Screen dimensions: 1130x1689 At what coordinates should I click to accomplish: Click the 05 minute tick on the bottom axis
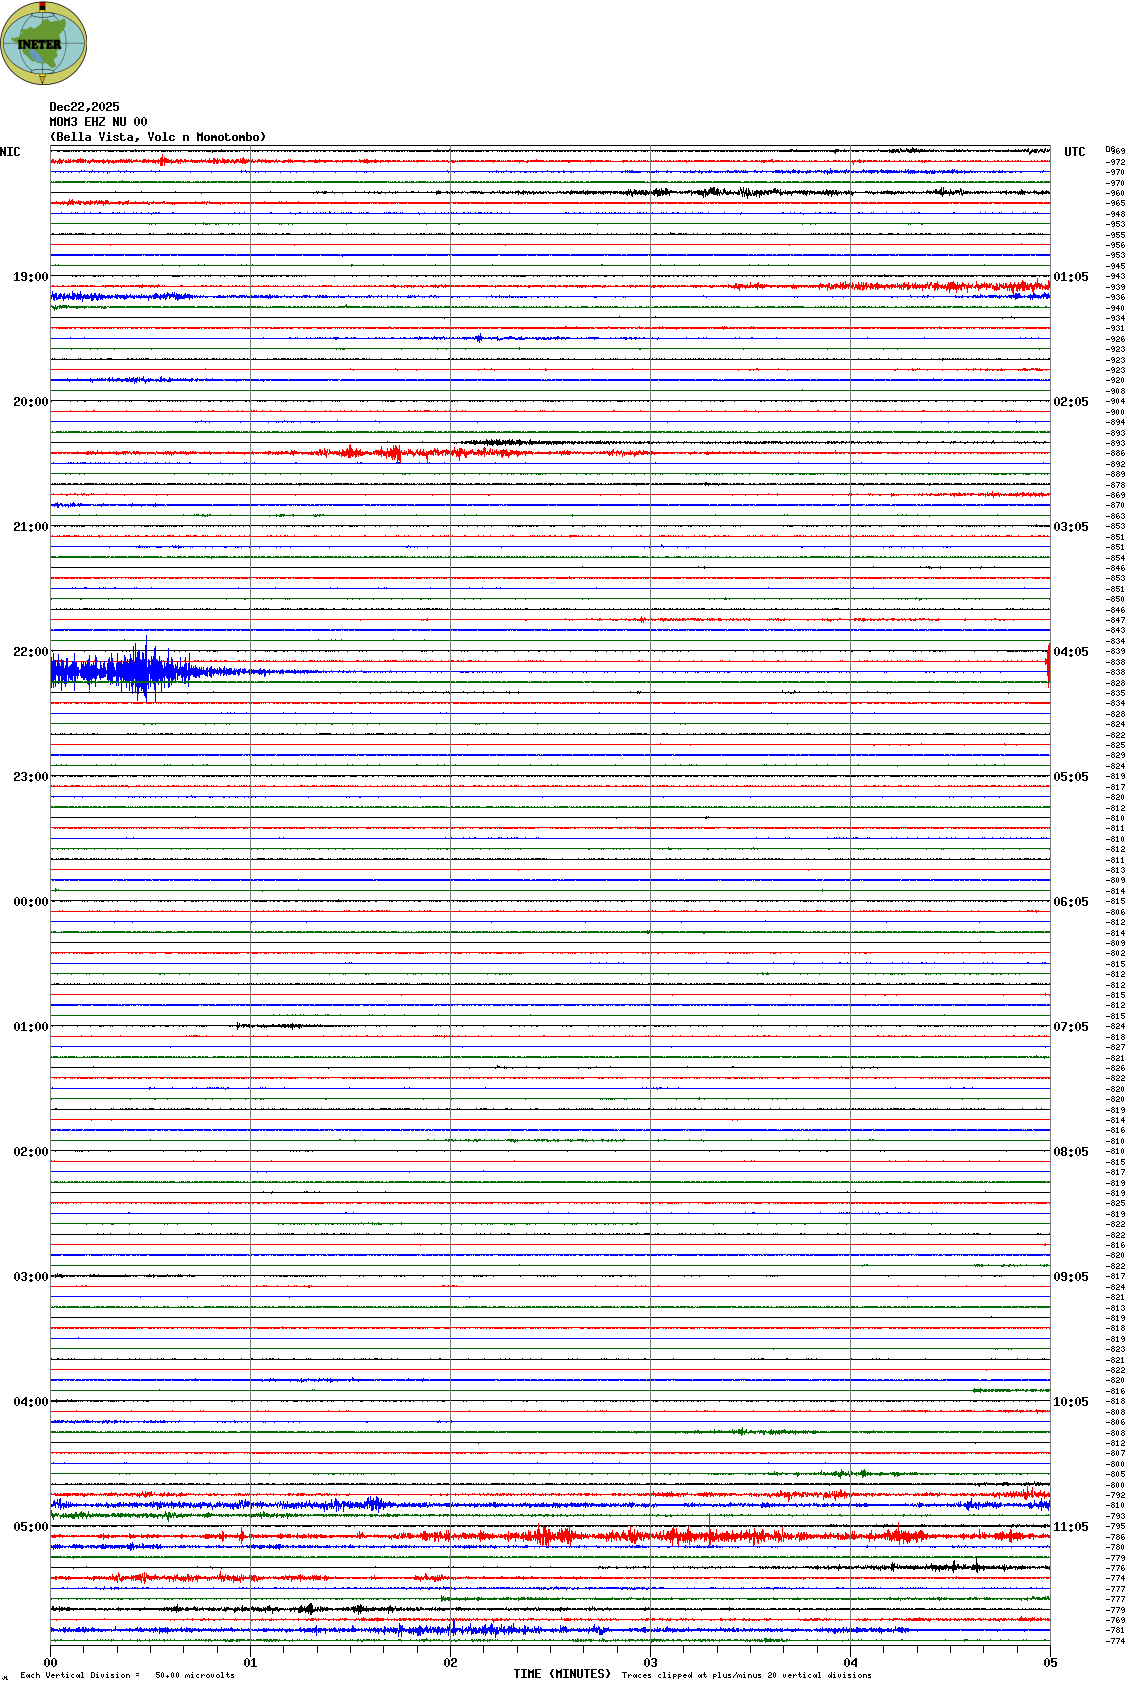point(1050,1663)
